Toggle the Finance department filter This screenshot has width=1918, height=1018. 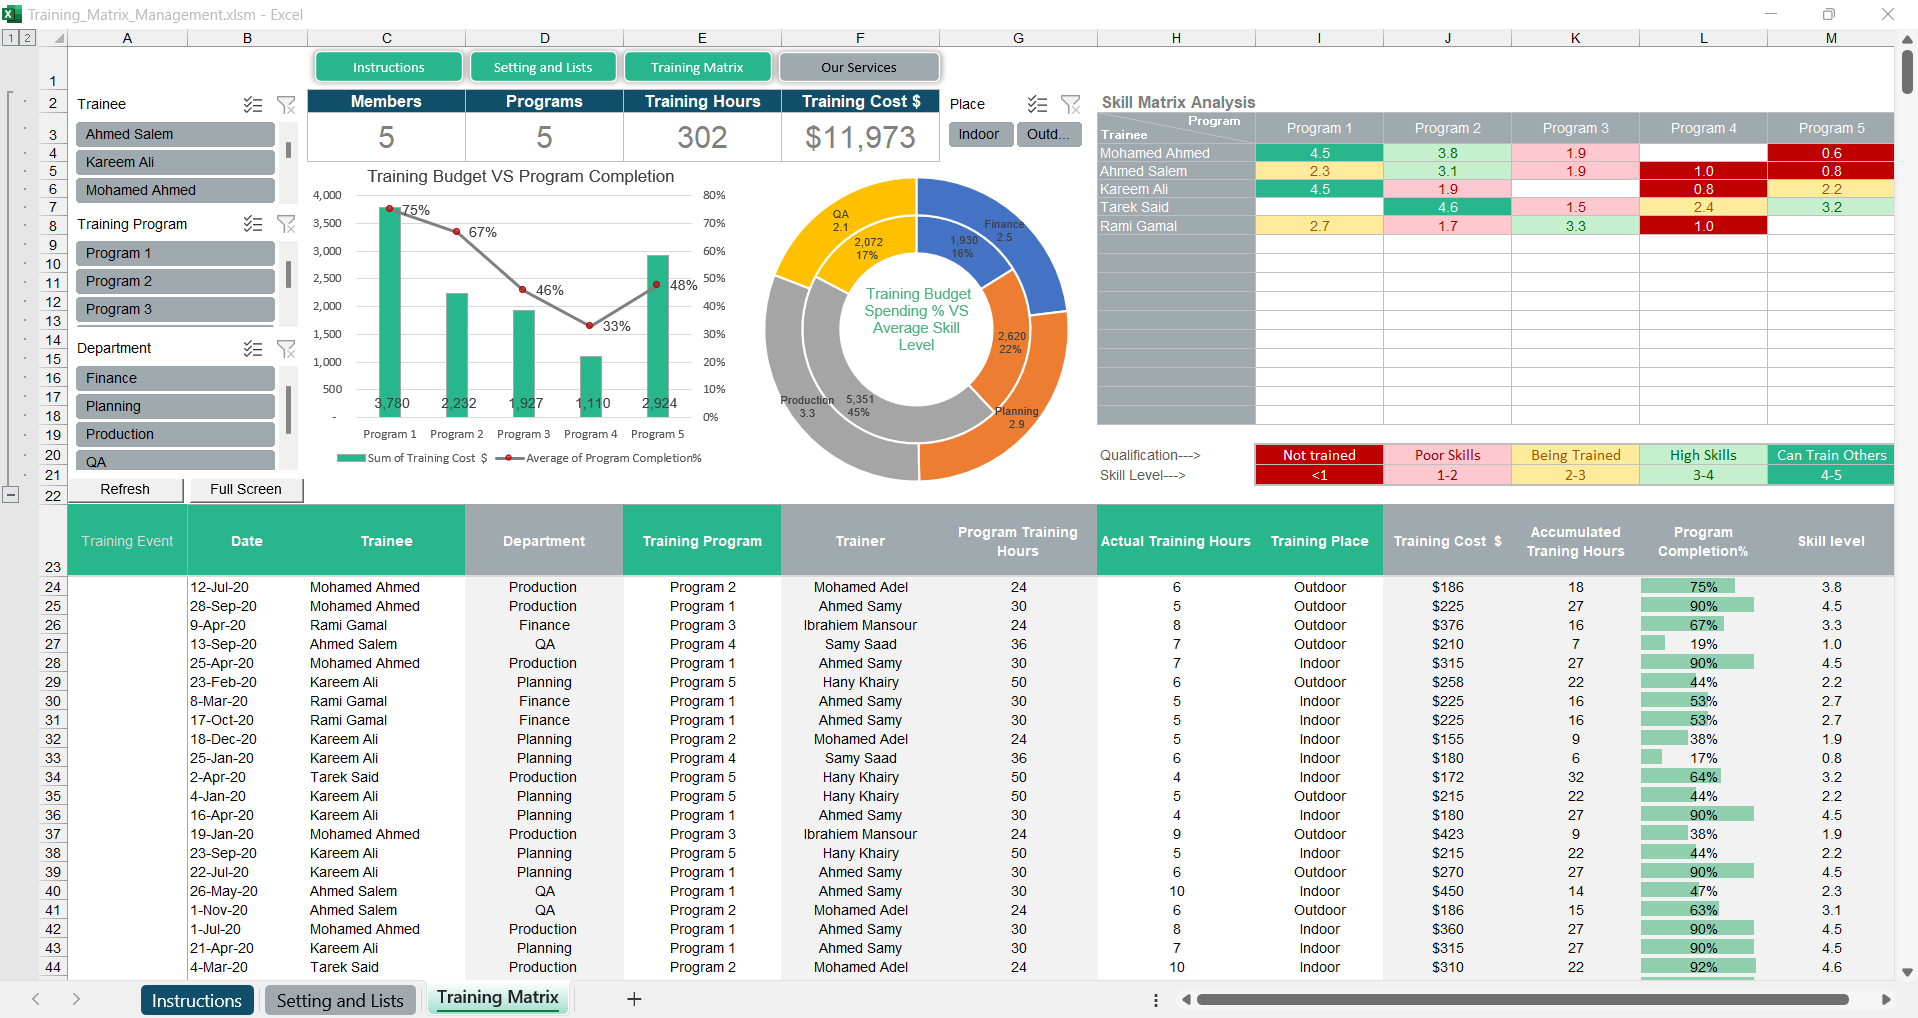point(175,378)
